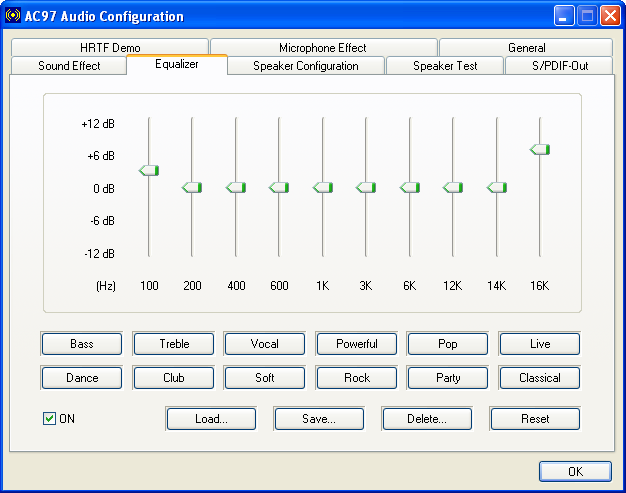Click the -6 dB scale label
The height and width of the screenshot is (493, 626).
point(103,221)
